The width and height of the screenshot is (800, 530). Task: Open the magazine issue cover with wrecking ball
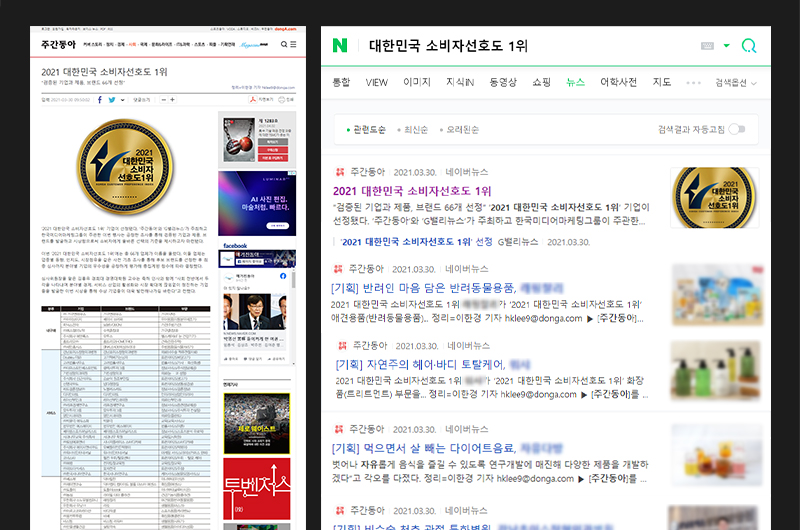click(239, 140)
